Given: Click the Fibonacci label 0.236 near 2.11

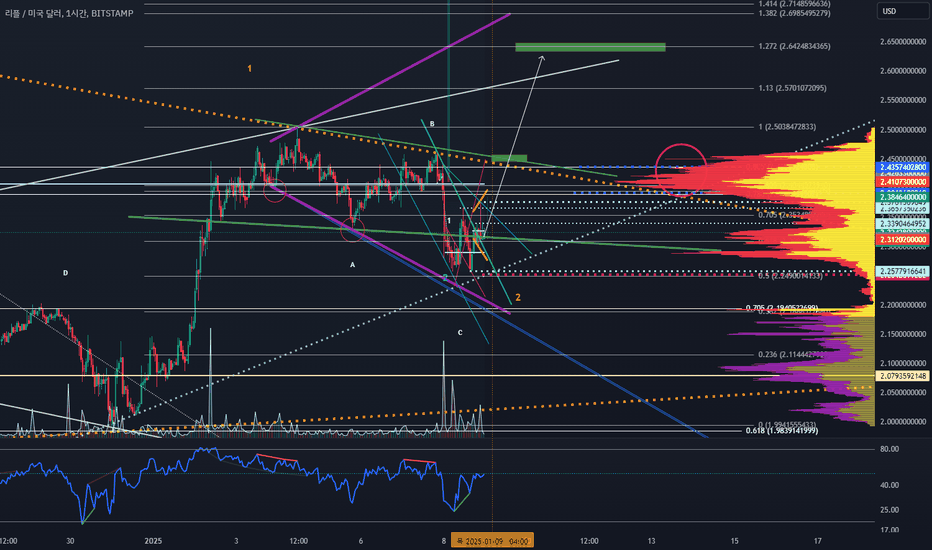Looking at the screenshot, I should pos(791,354).
